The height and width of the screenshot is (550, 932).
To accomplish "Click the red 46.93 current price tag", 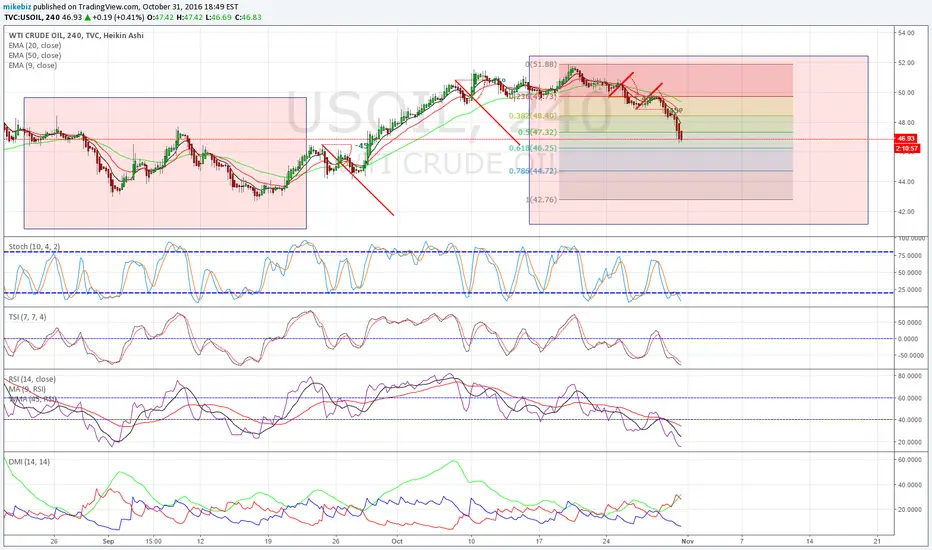I will [x=906, y=139].
